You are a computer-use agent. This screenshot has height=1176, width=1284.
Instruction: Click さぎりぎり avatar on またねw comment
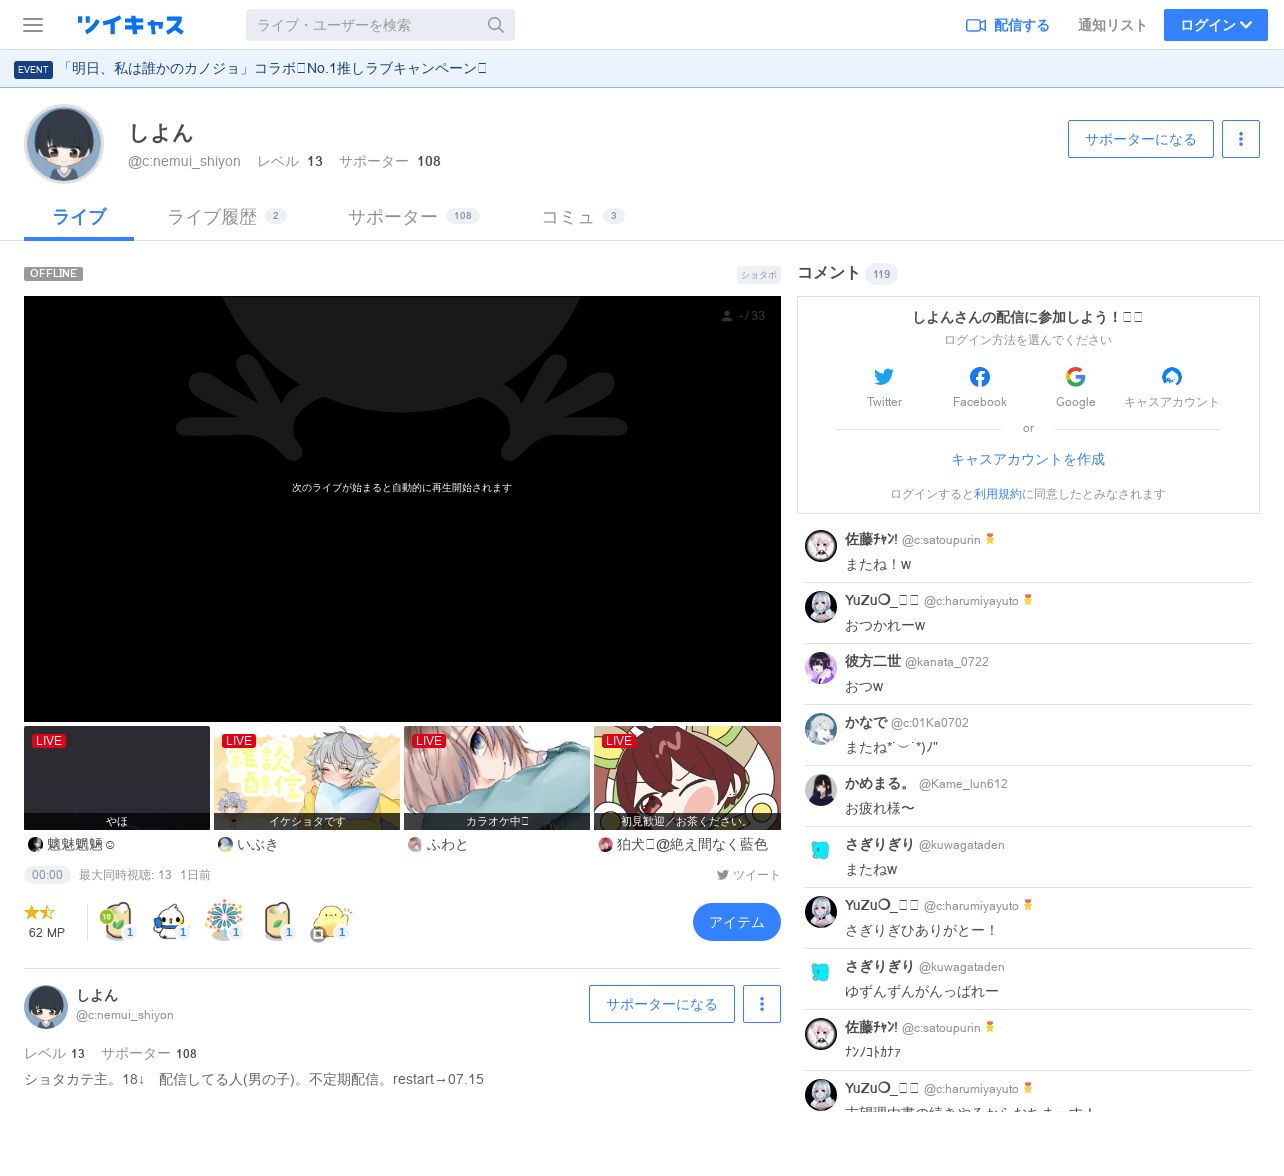(x=821, y=851)
